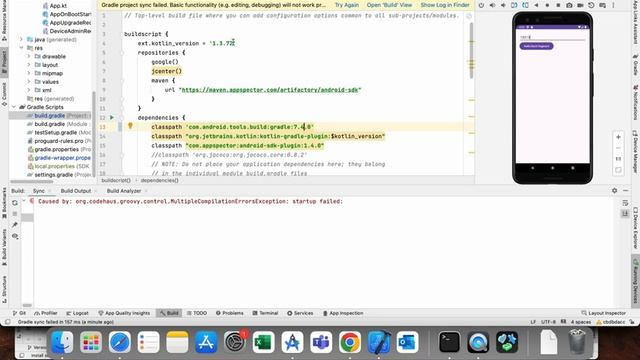Expand the java (generated) folder
Viewport: 640px width, 360px height.
21,40
